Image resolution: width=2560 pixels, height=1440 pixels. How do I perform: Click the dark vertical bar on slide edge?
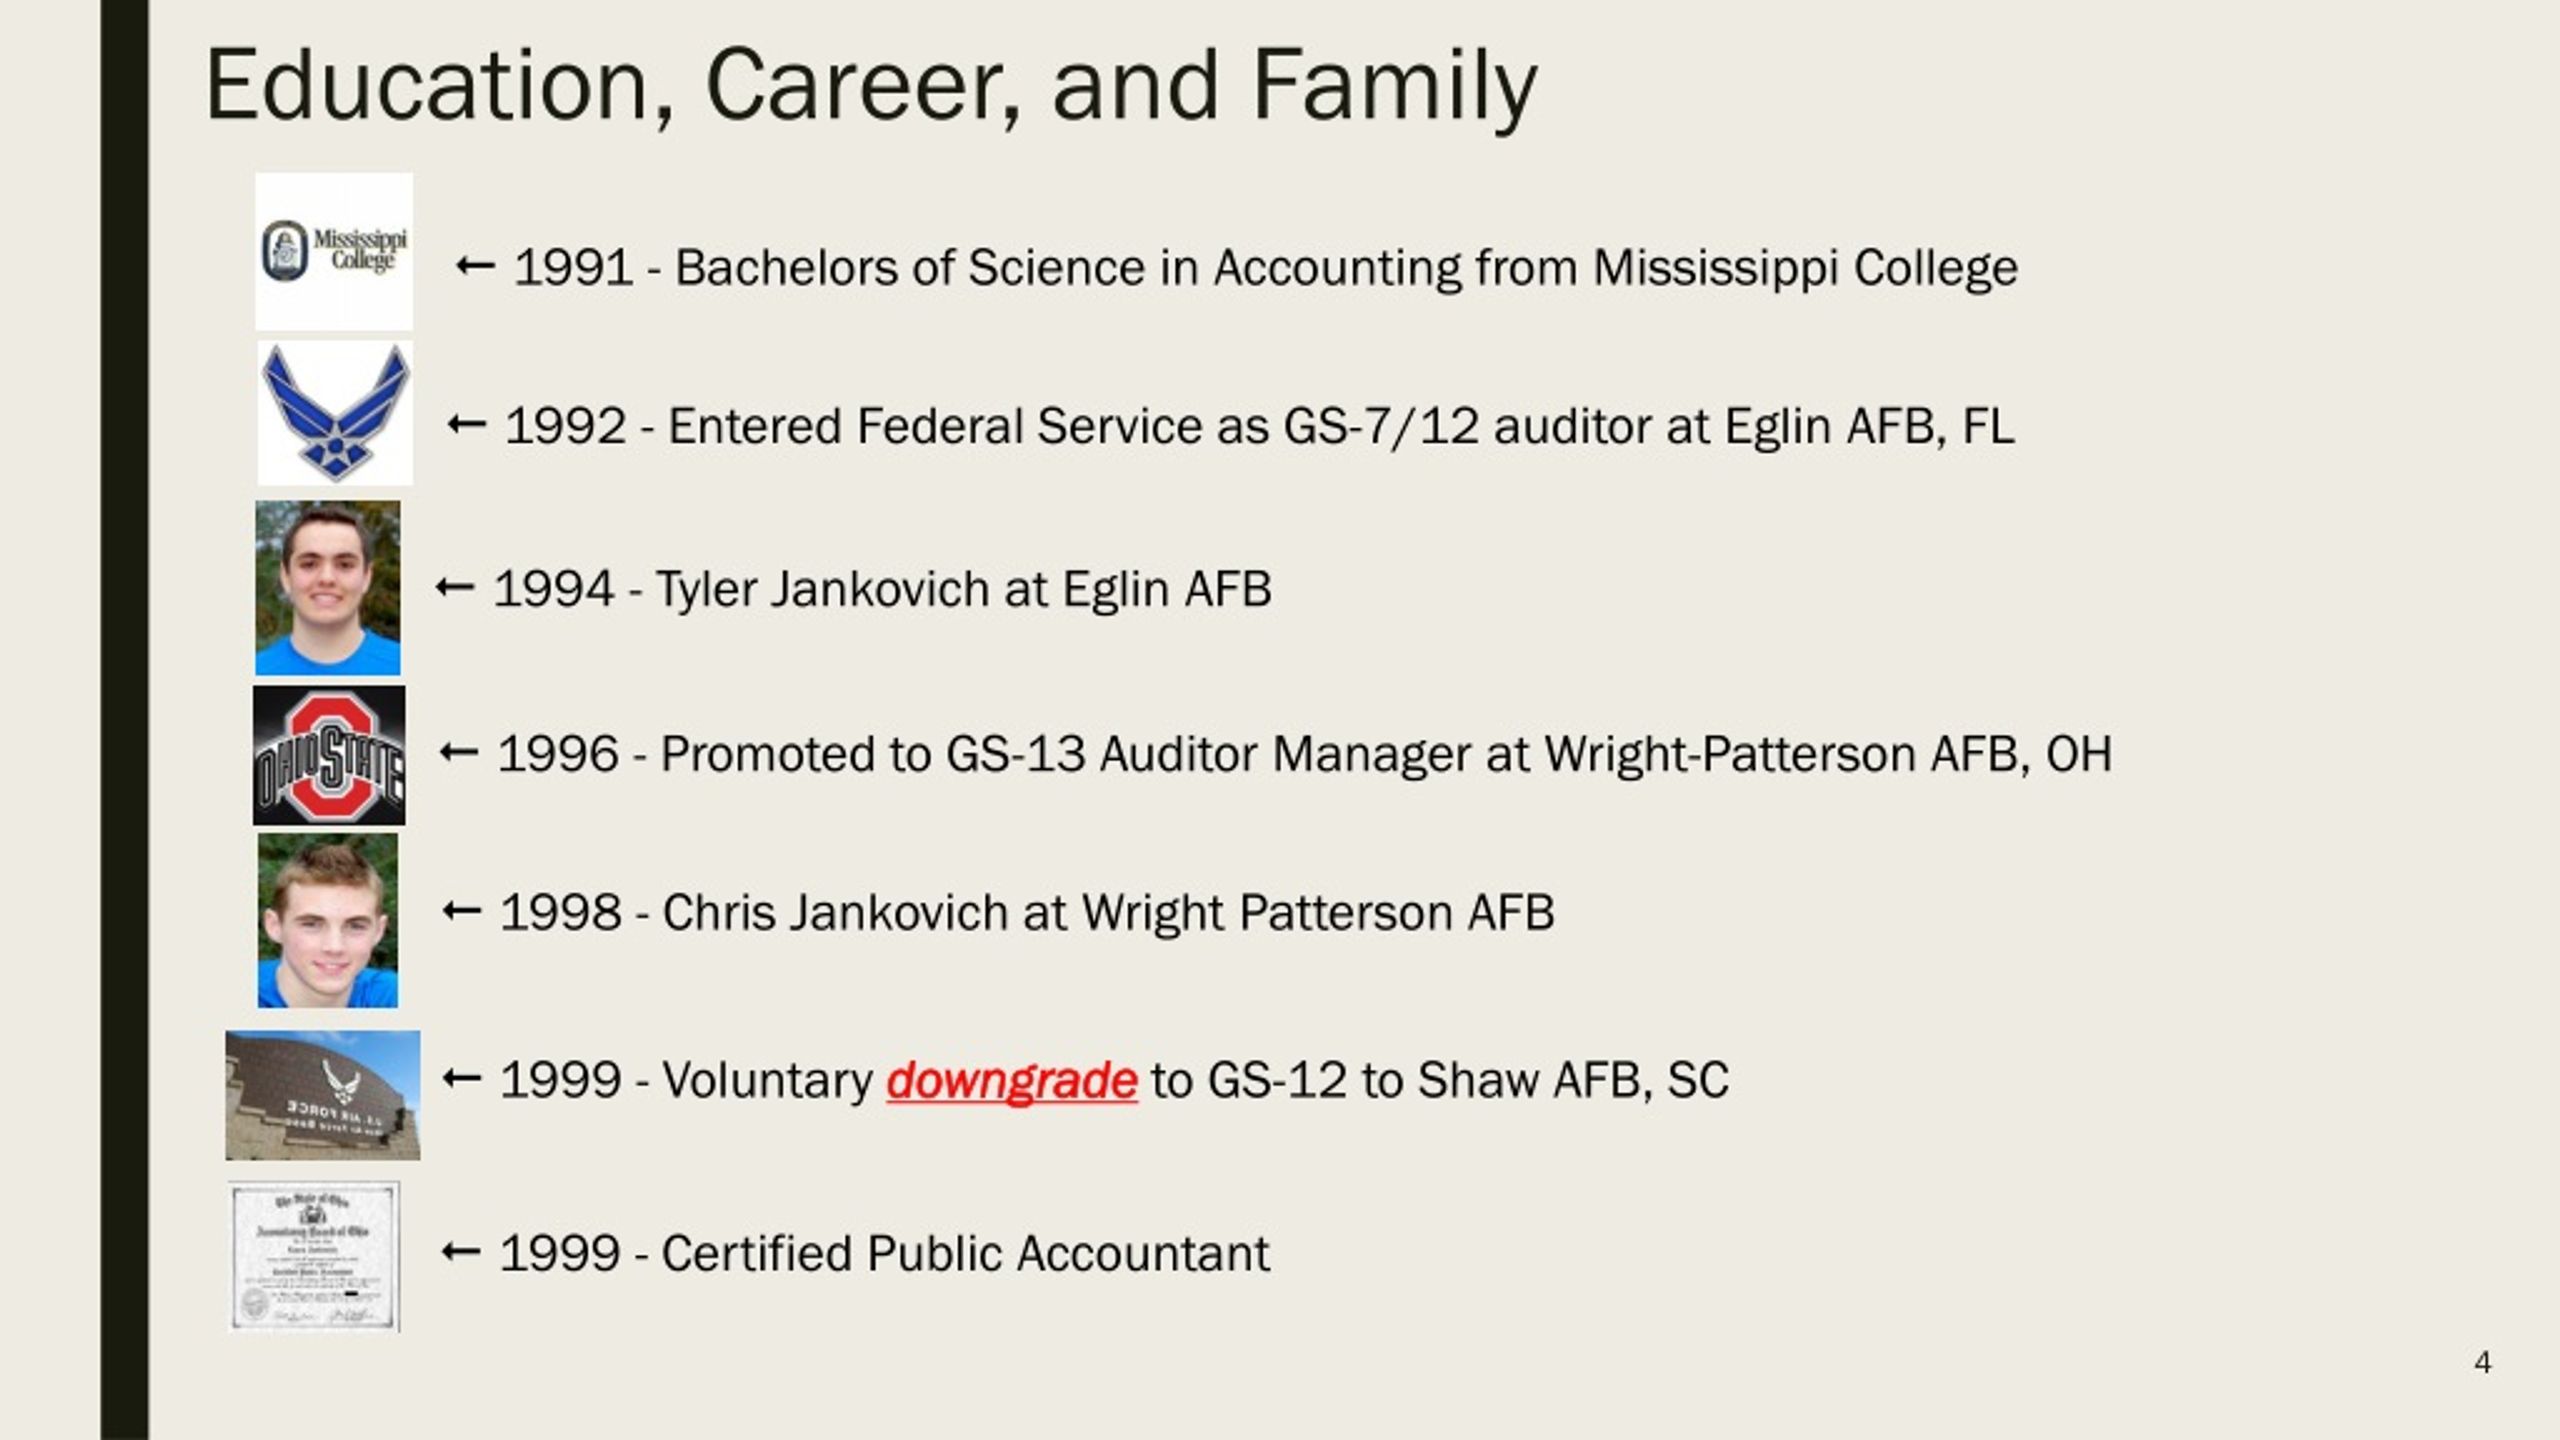click(x=124, y=720)
